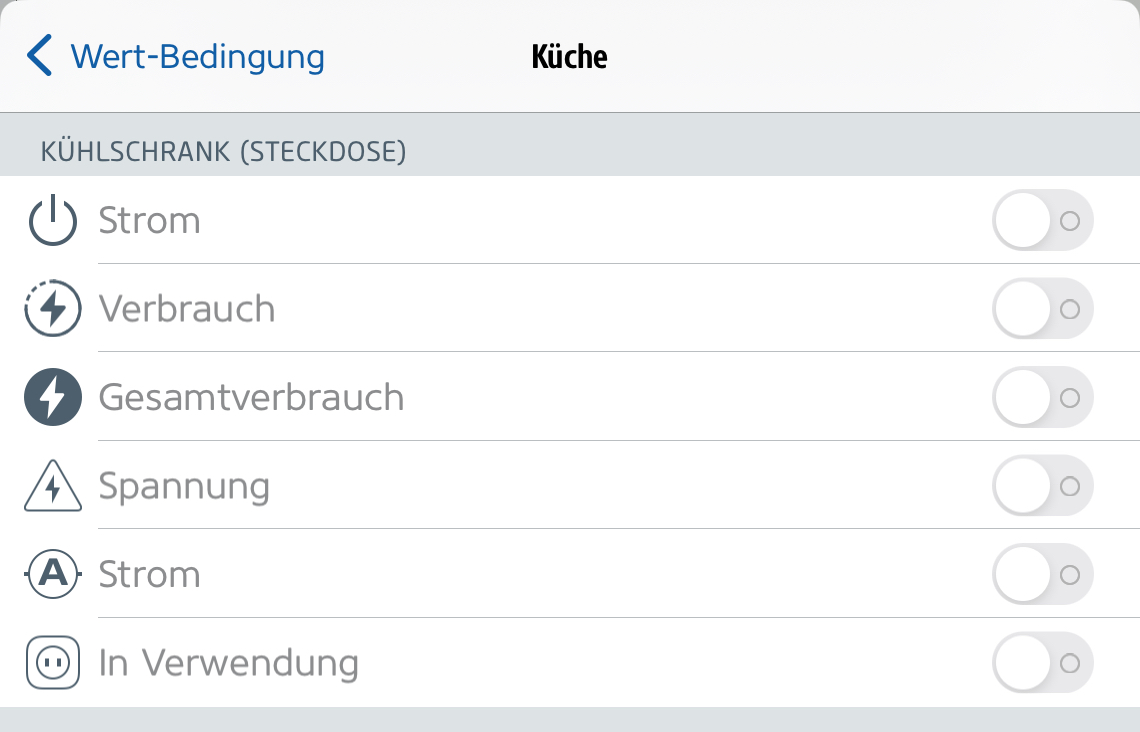
Task: Enable the first Strom power toggle
Action: pyautogui.click(x=1042, y=221)
